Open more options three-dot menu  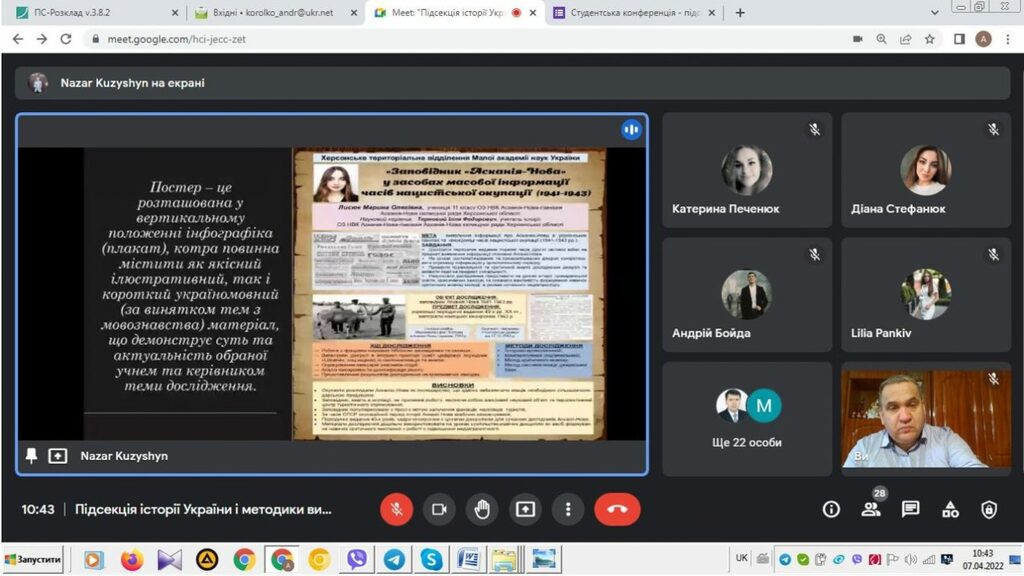coord(568,509)
